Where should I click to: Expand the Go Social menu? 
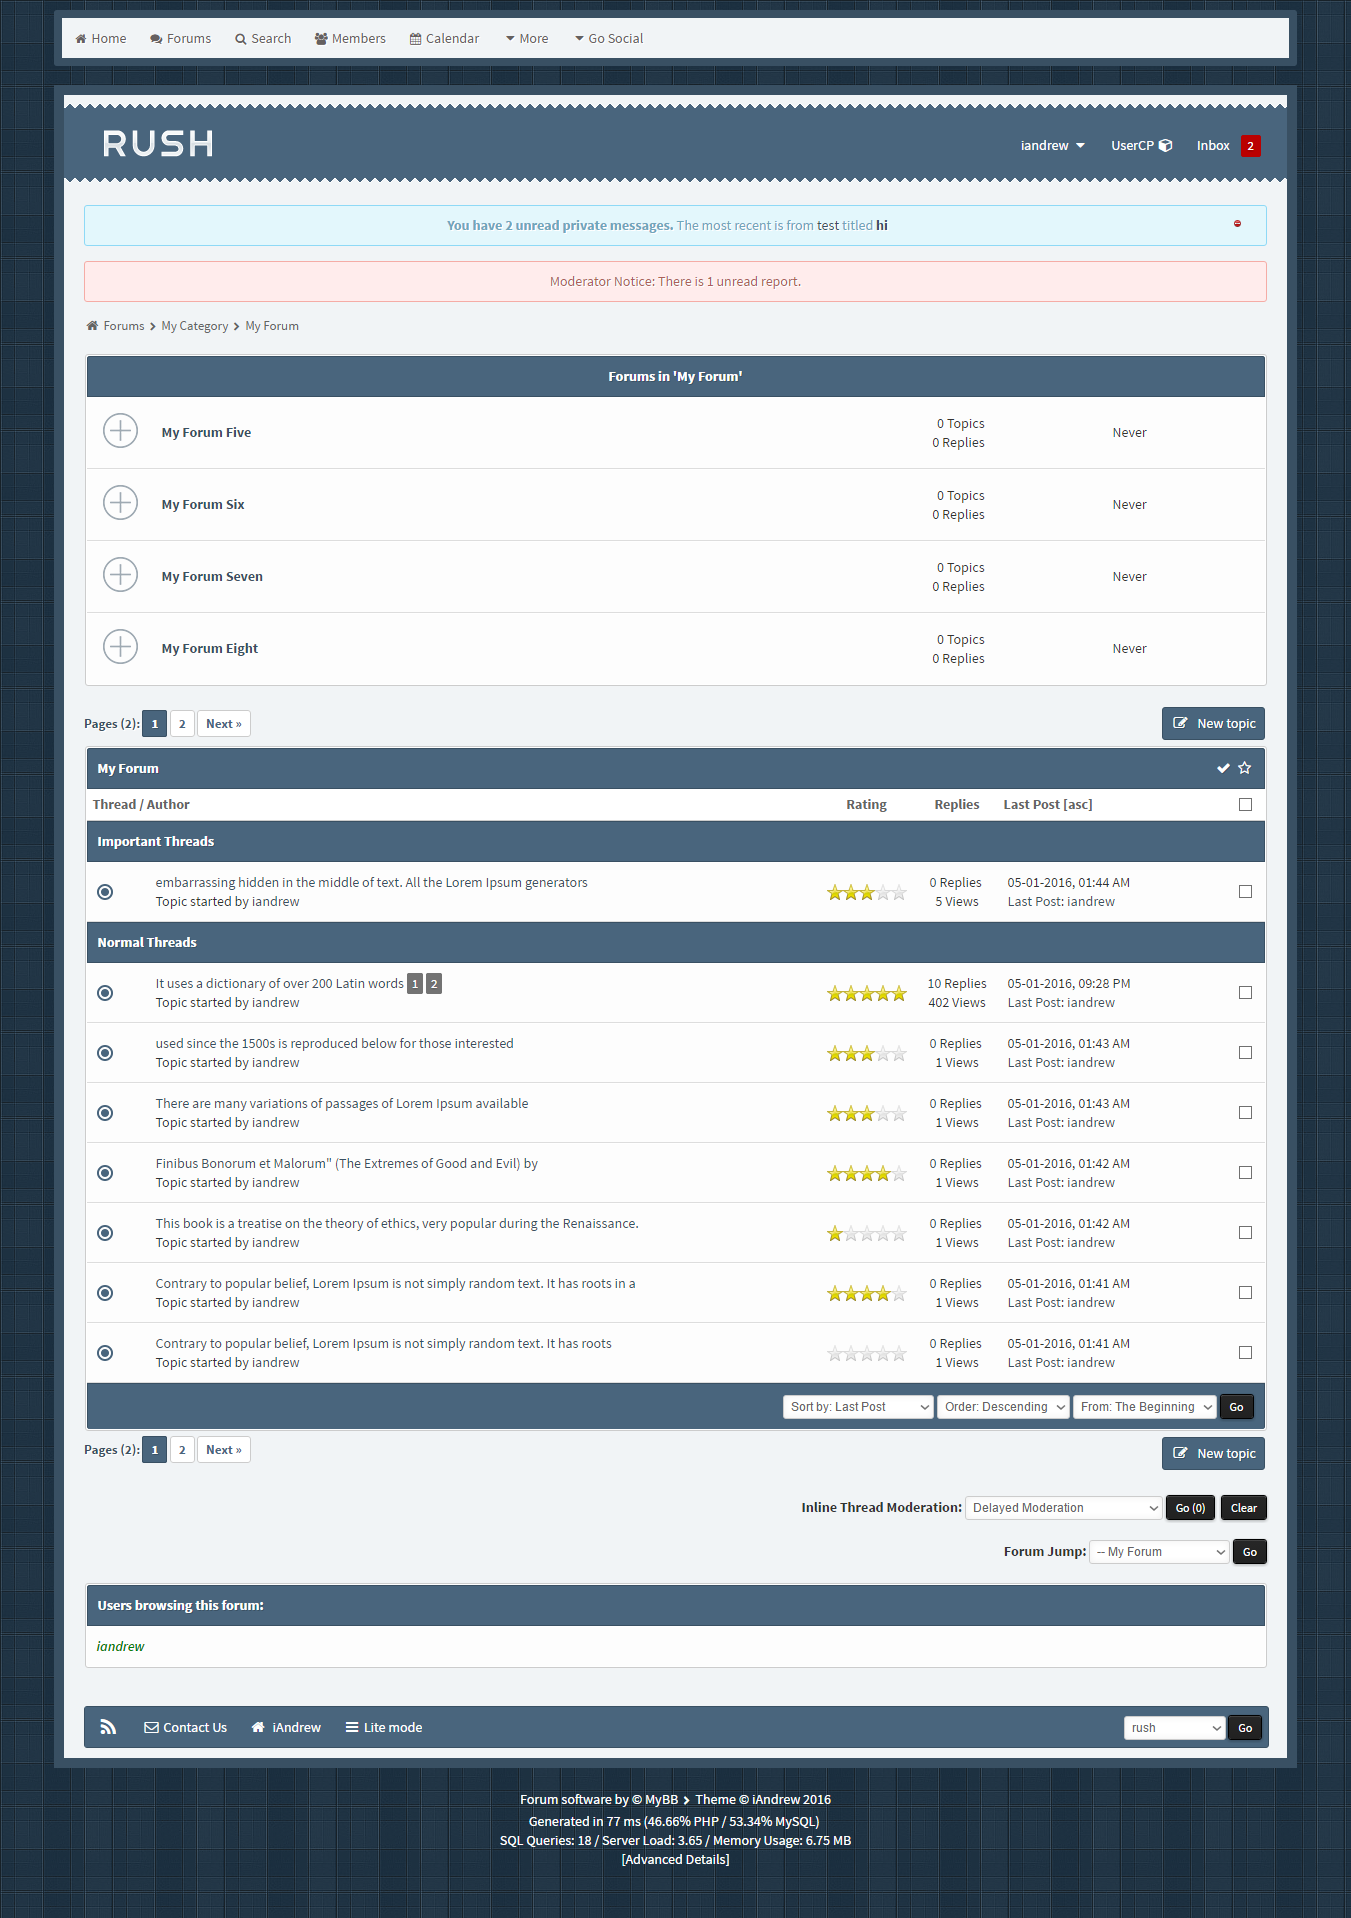point(609,39)
